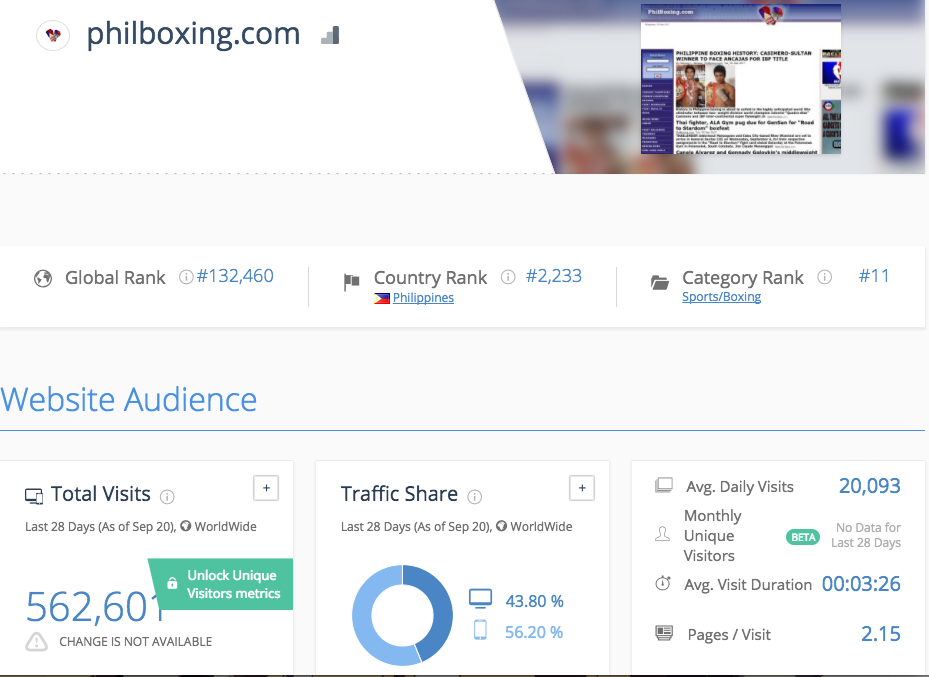Viewport: 929px width, 677px height.
Task: Click the folder icon beside Category Rank
Action: coord(659,281)
